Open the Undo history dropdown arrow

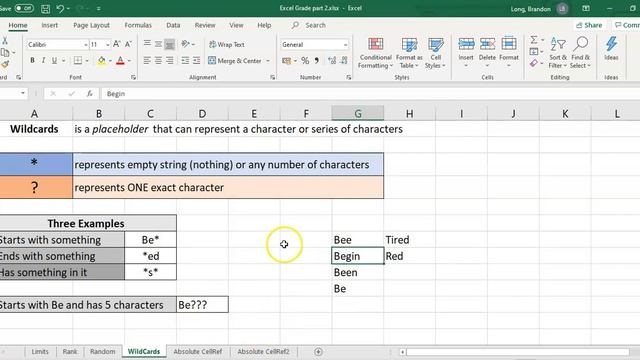tap(68, 9)
